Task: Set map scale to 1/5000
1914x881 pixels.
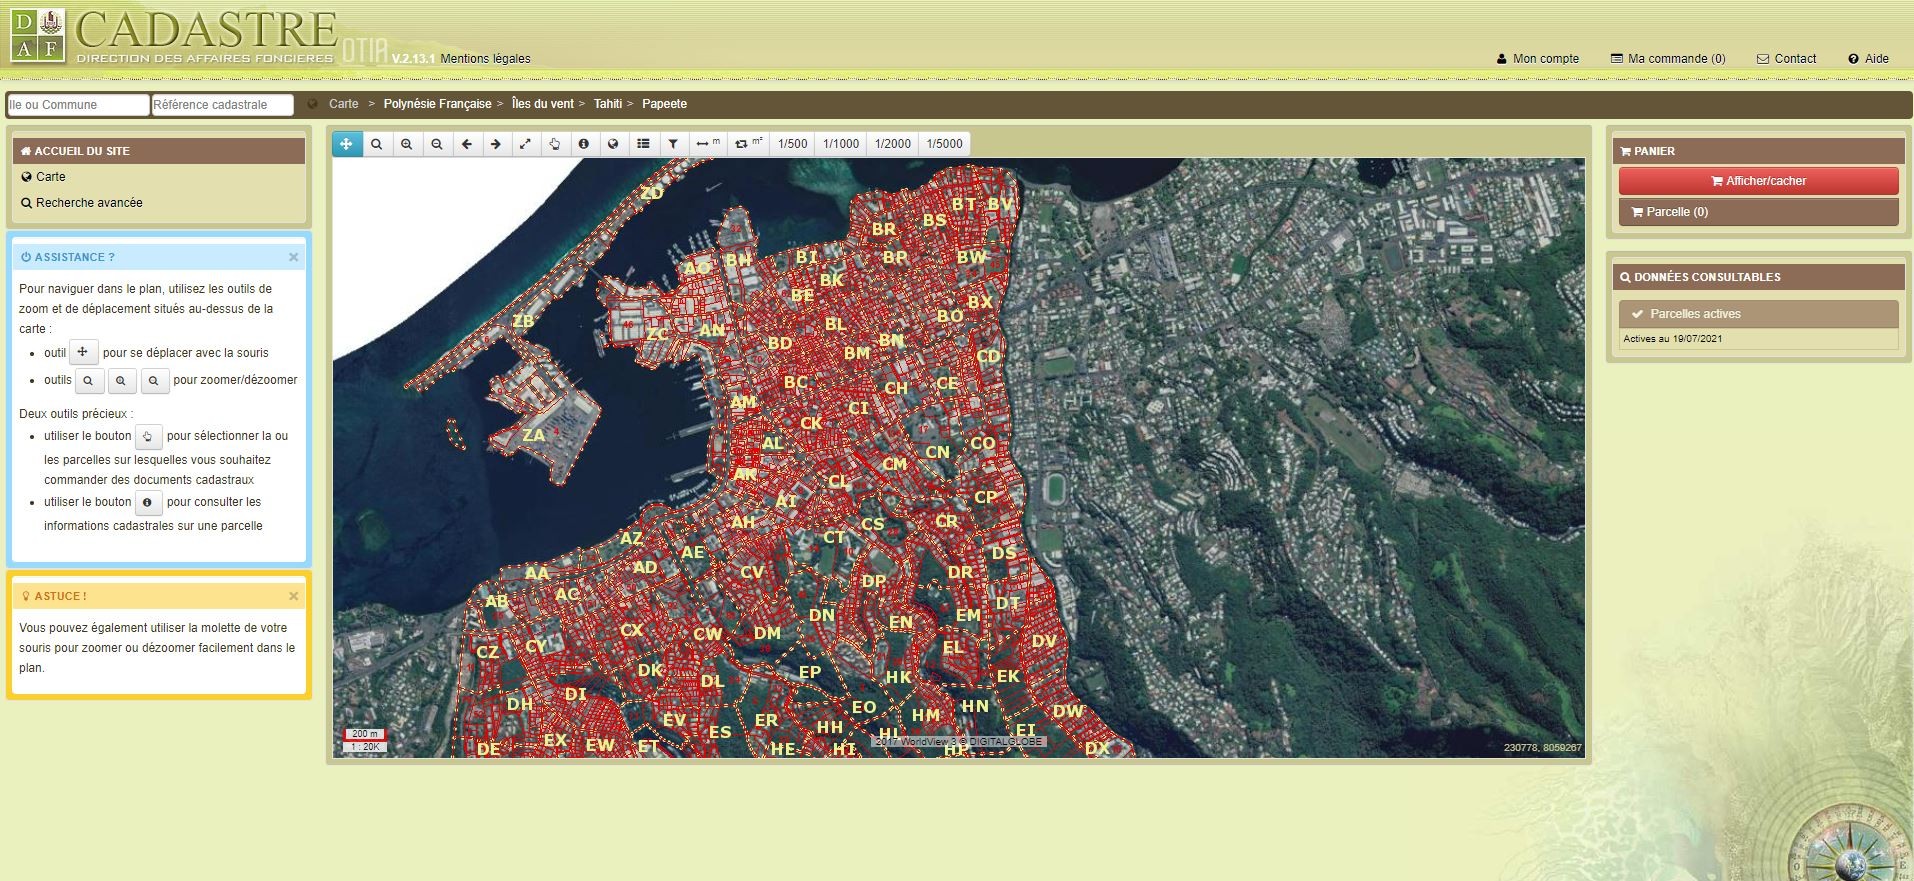Action: tap(944, 144)
